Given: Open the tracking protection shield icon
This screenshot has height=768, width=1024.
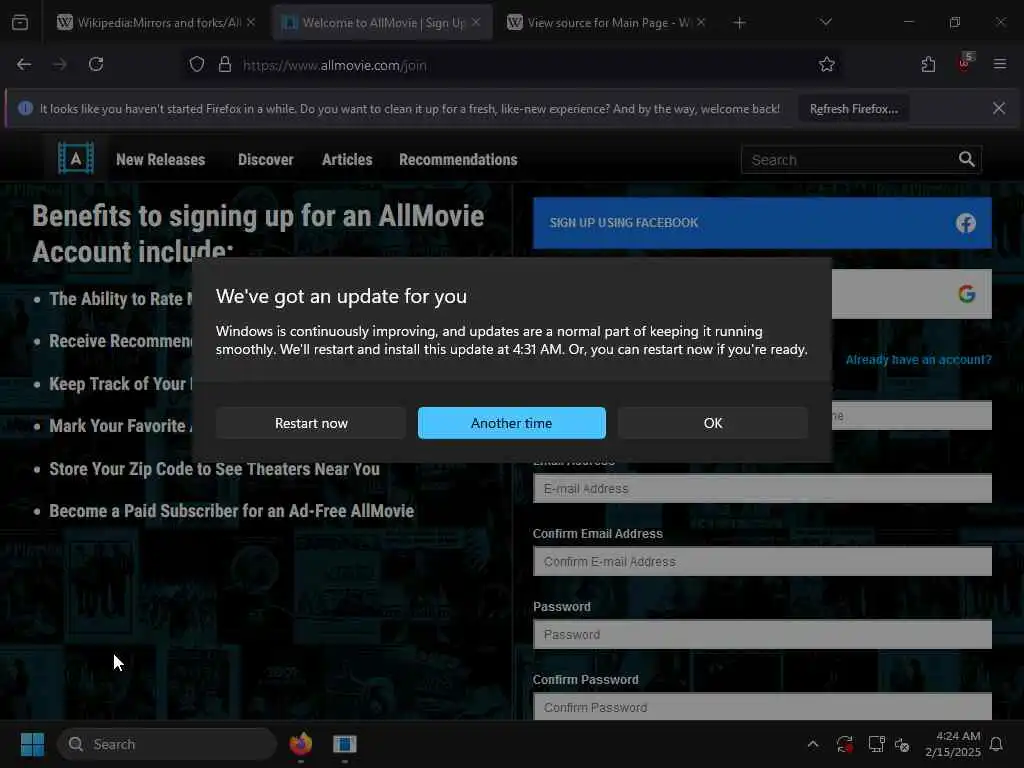Looking at the screenshot, I should pos(197,65).
